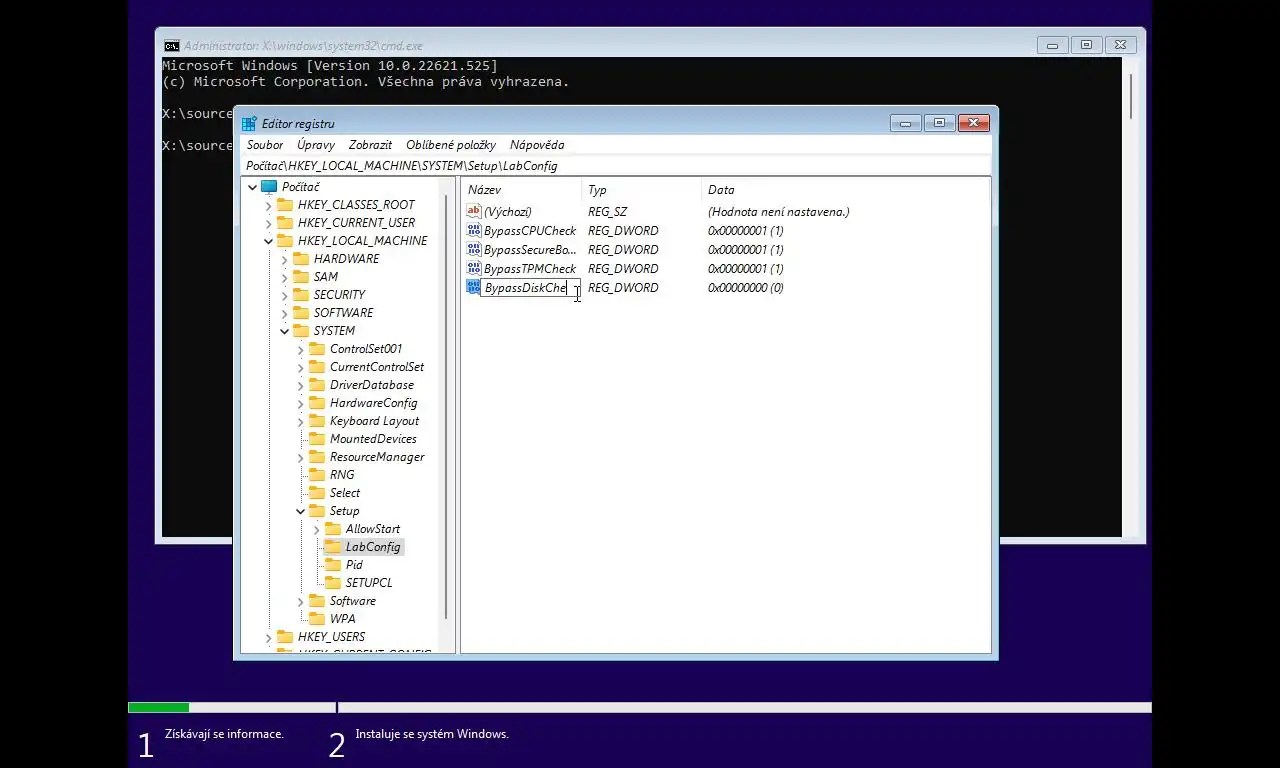Click the Typ column header

(641, 189)
